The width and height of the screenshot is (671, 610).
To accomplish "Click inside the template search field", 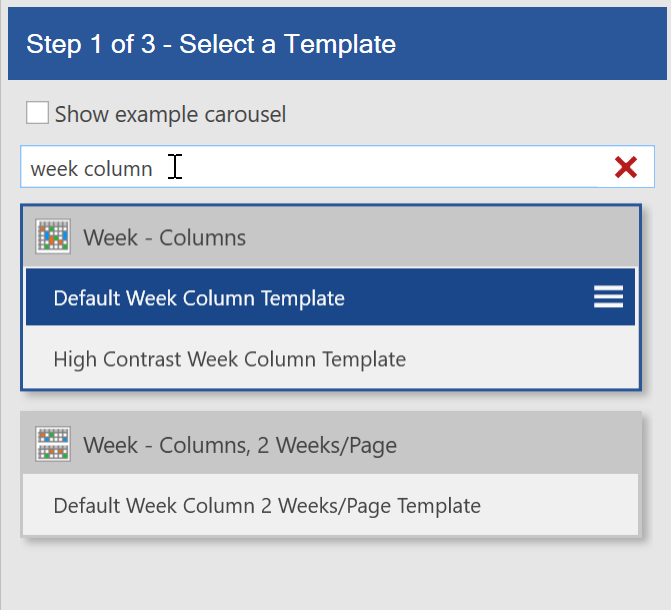I will [x=400, y=168].
